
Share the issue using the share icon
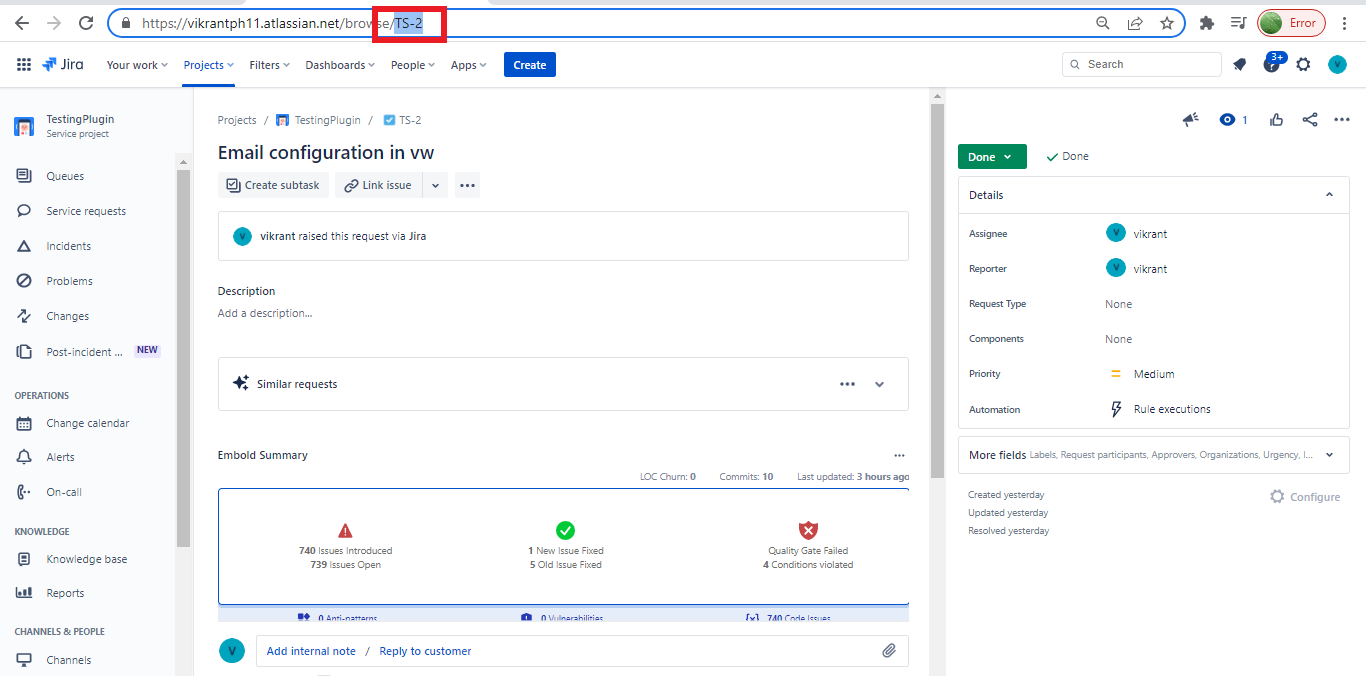coord(1310,119)
